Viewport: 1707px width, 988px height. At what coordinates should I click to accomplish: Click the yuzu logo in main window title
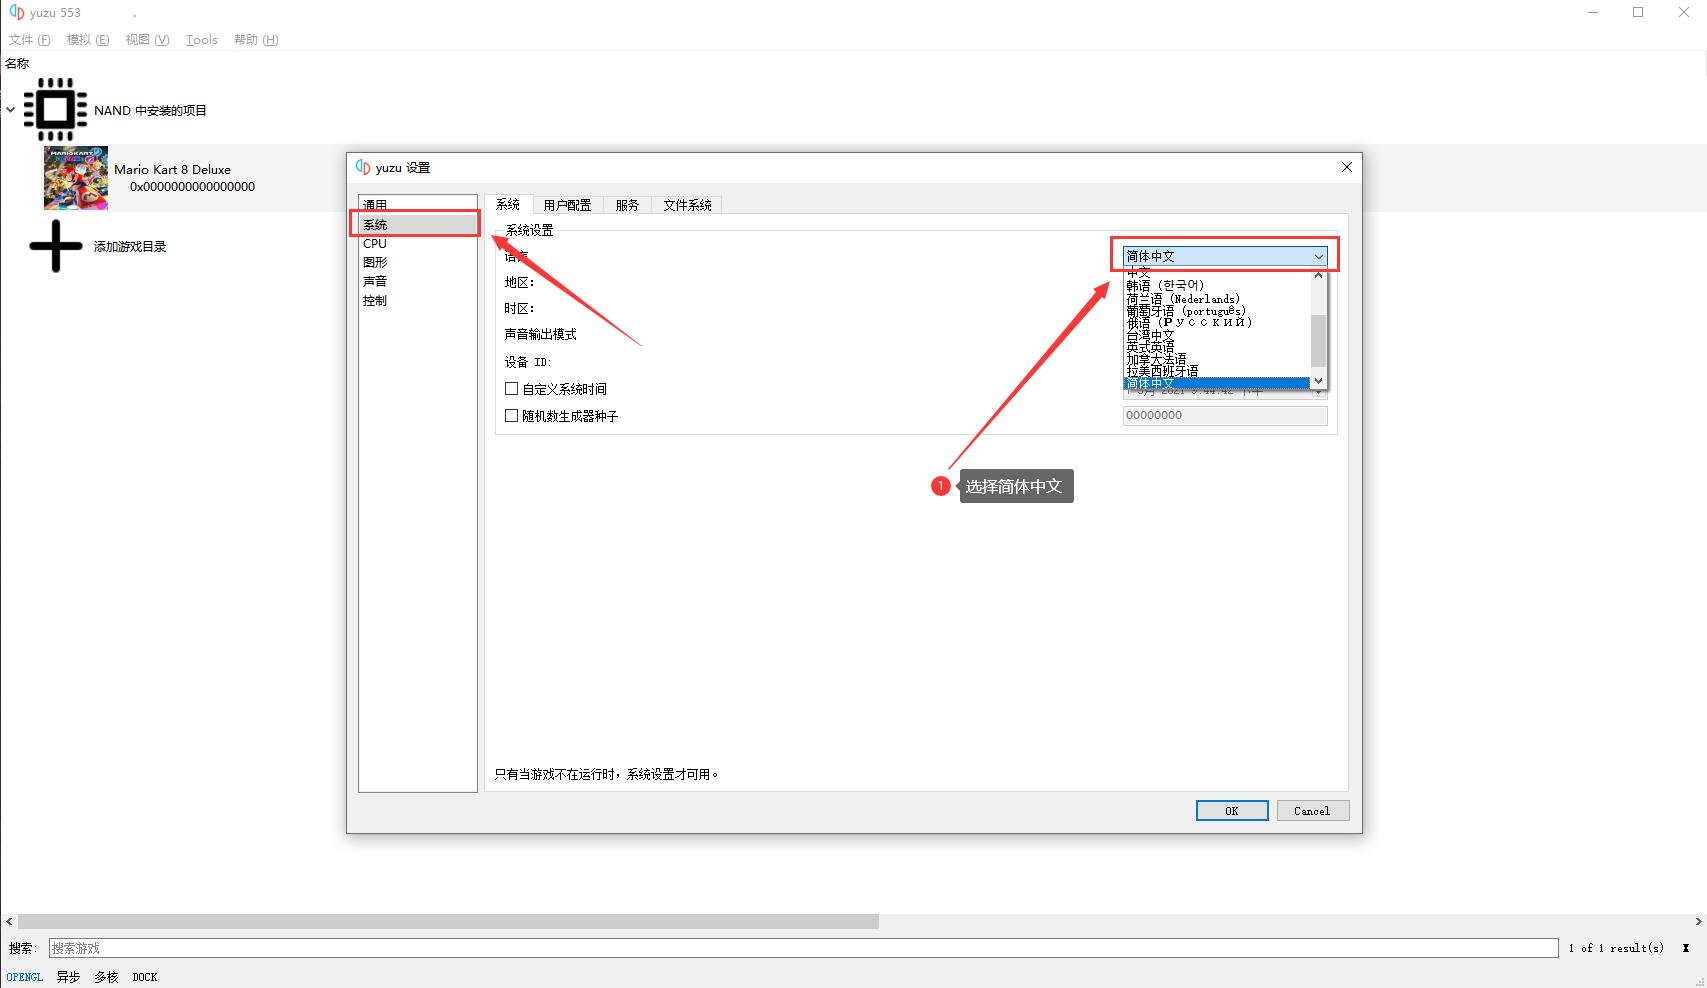pos(16,12)
